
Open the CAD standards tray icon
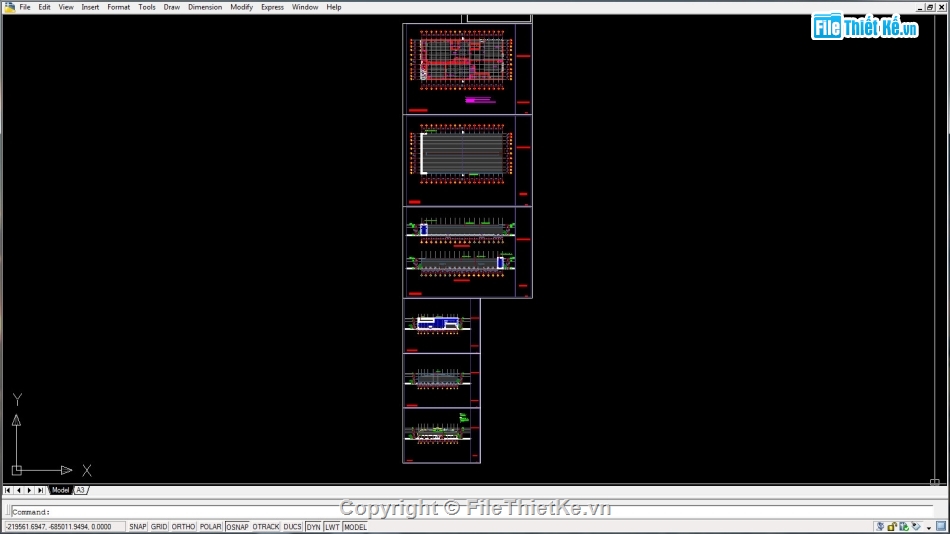coord(904,527)
